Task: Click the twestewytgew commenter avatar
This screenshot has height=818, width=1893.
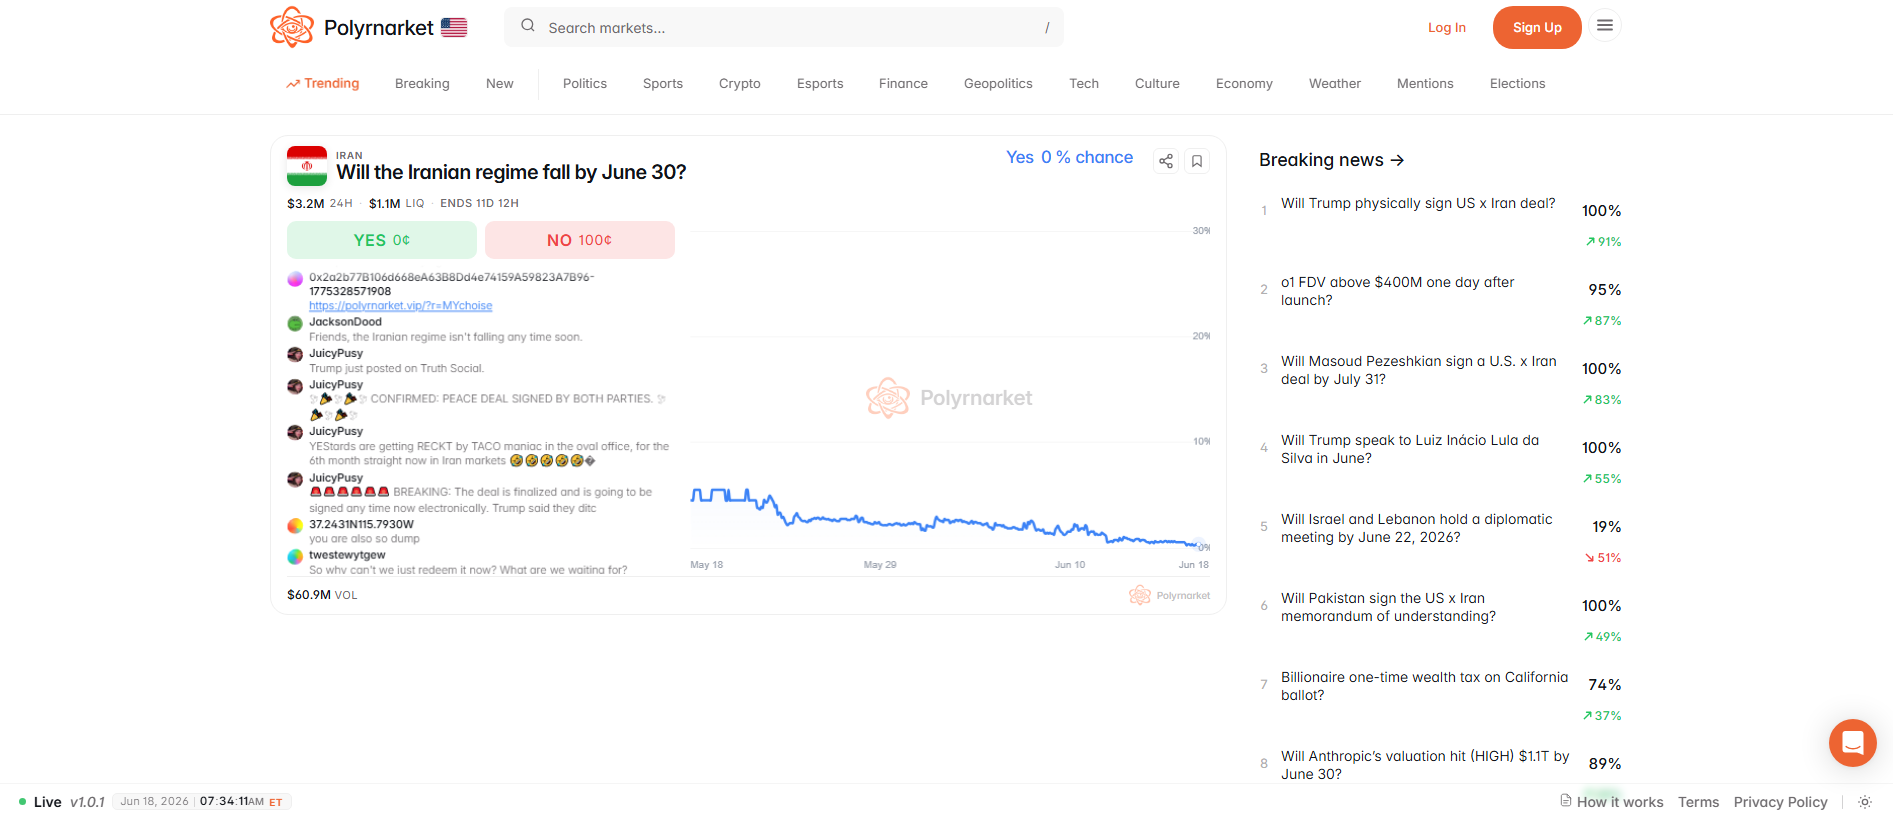Action: point(295,556)
